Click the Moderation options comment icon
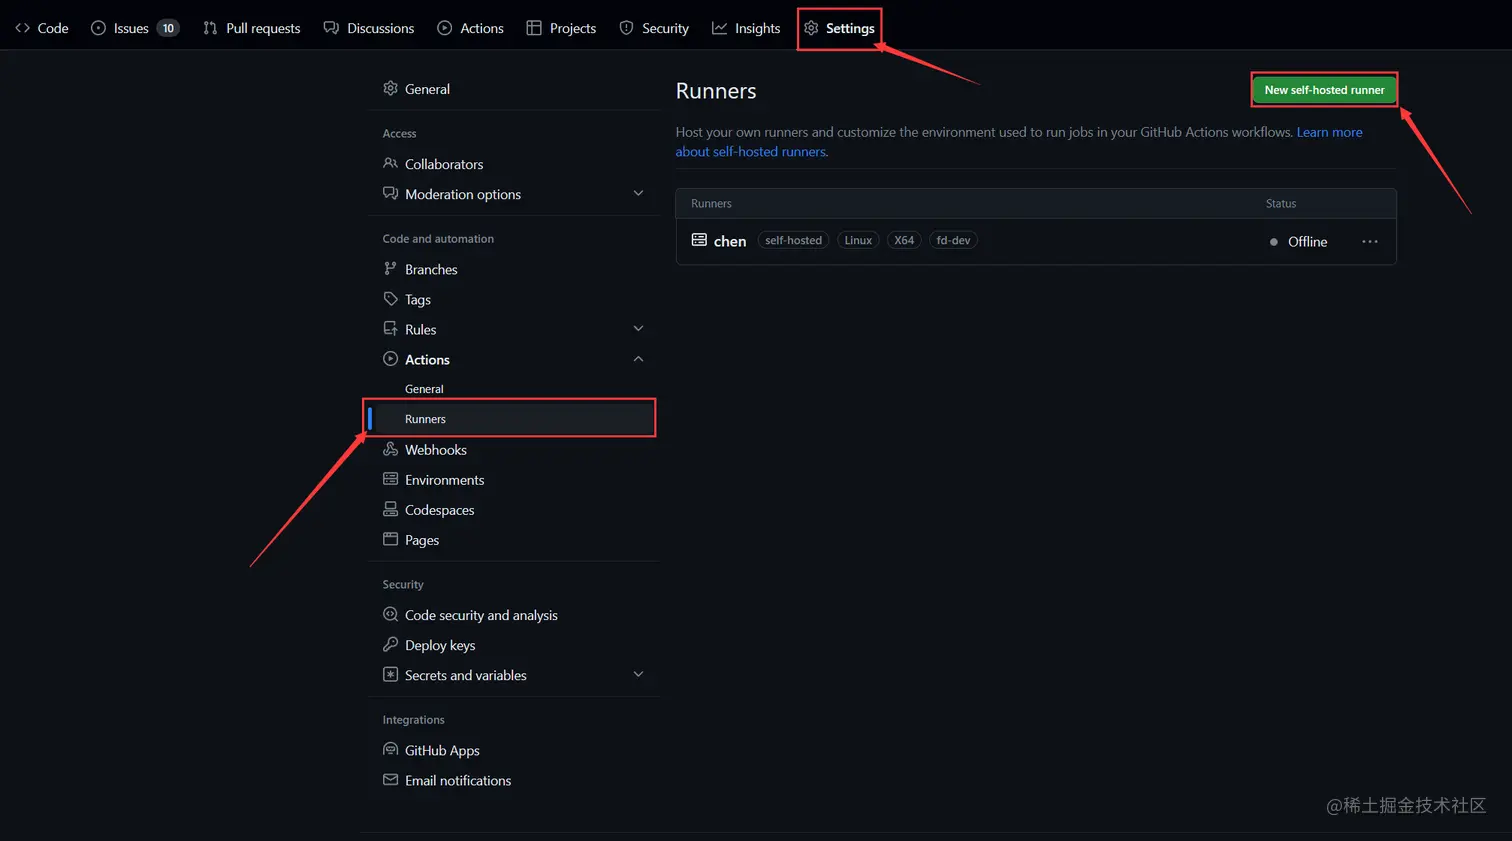Screen dimensions: 1512x841 click(390, 193)
